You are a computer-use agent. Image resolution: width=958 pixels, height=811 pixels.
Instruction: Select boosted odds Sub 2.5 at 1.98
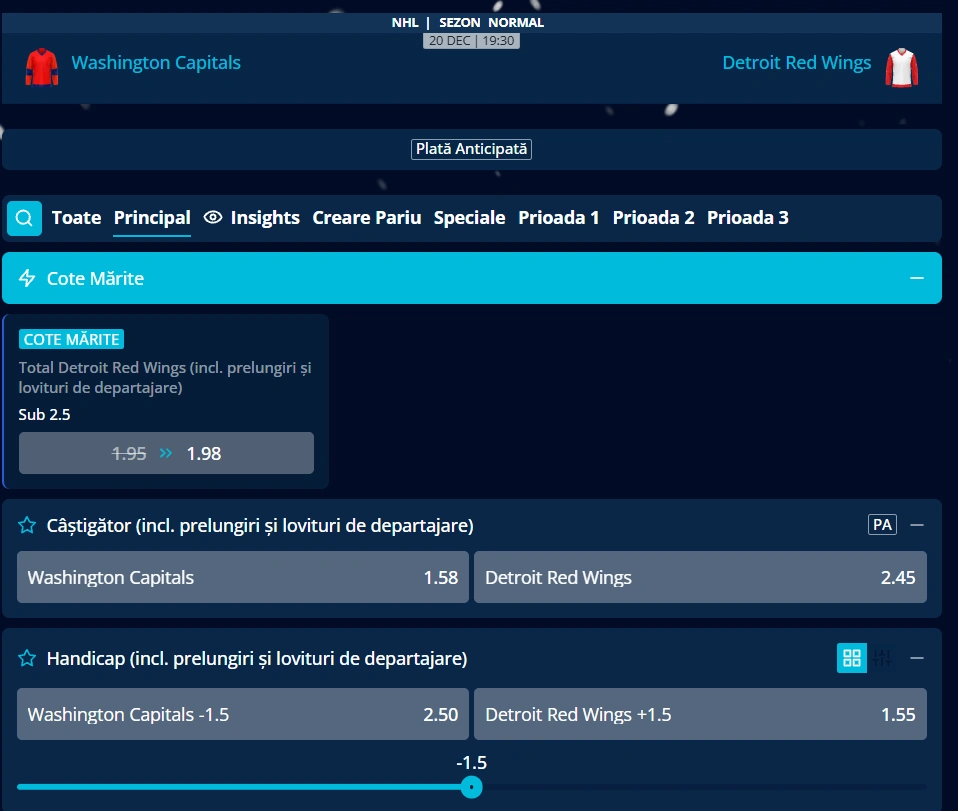(x=166, y=453)
